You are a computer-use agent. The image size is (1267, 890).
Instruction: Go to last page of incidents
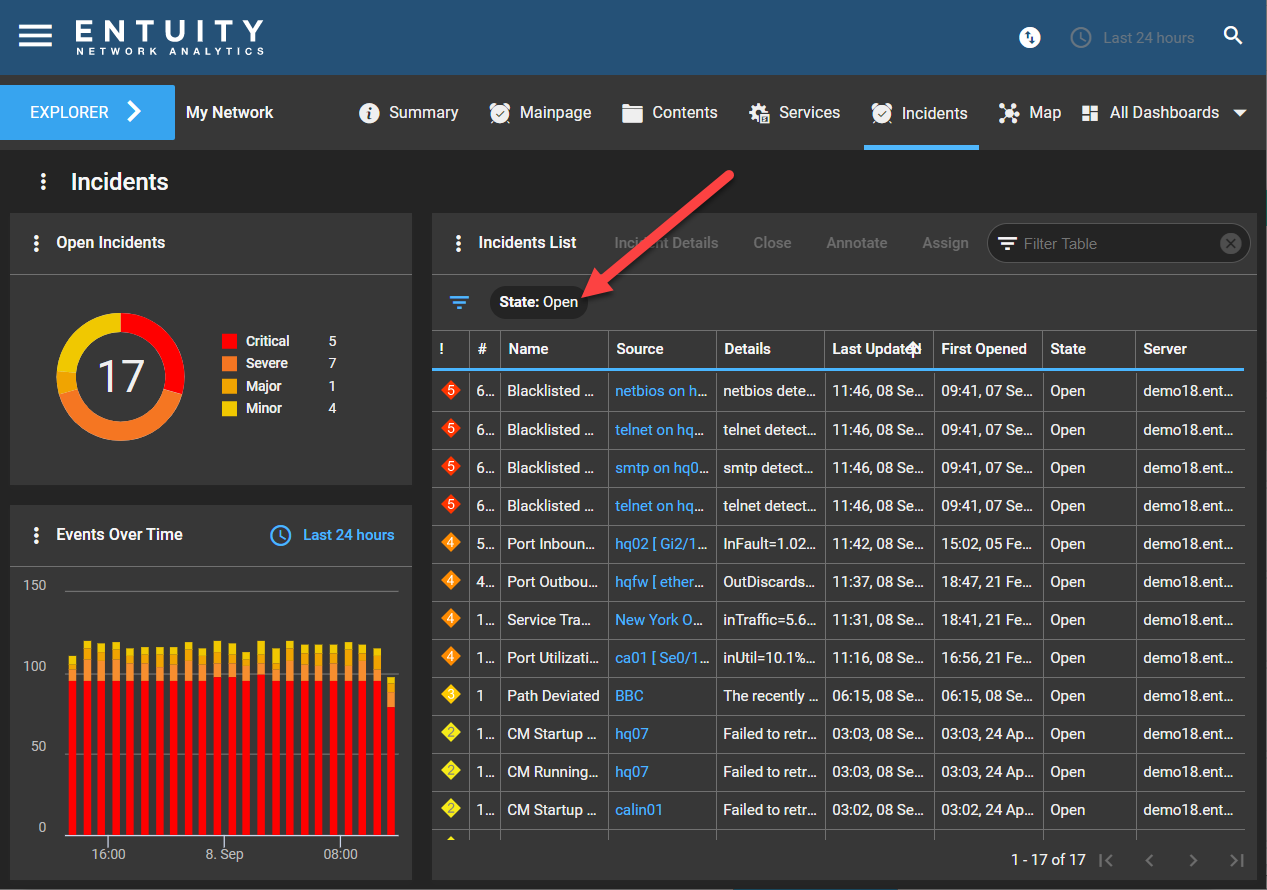click(1237, 860)
